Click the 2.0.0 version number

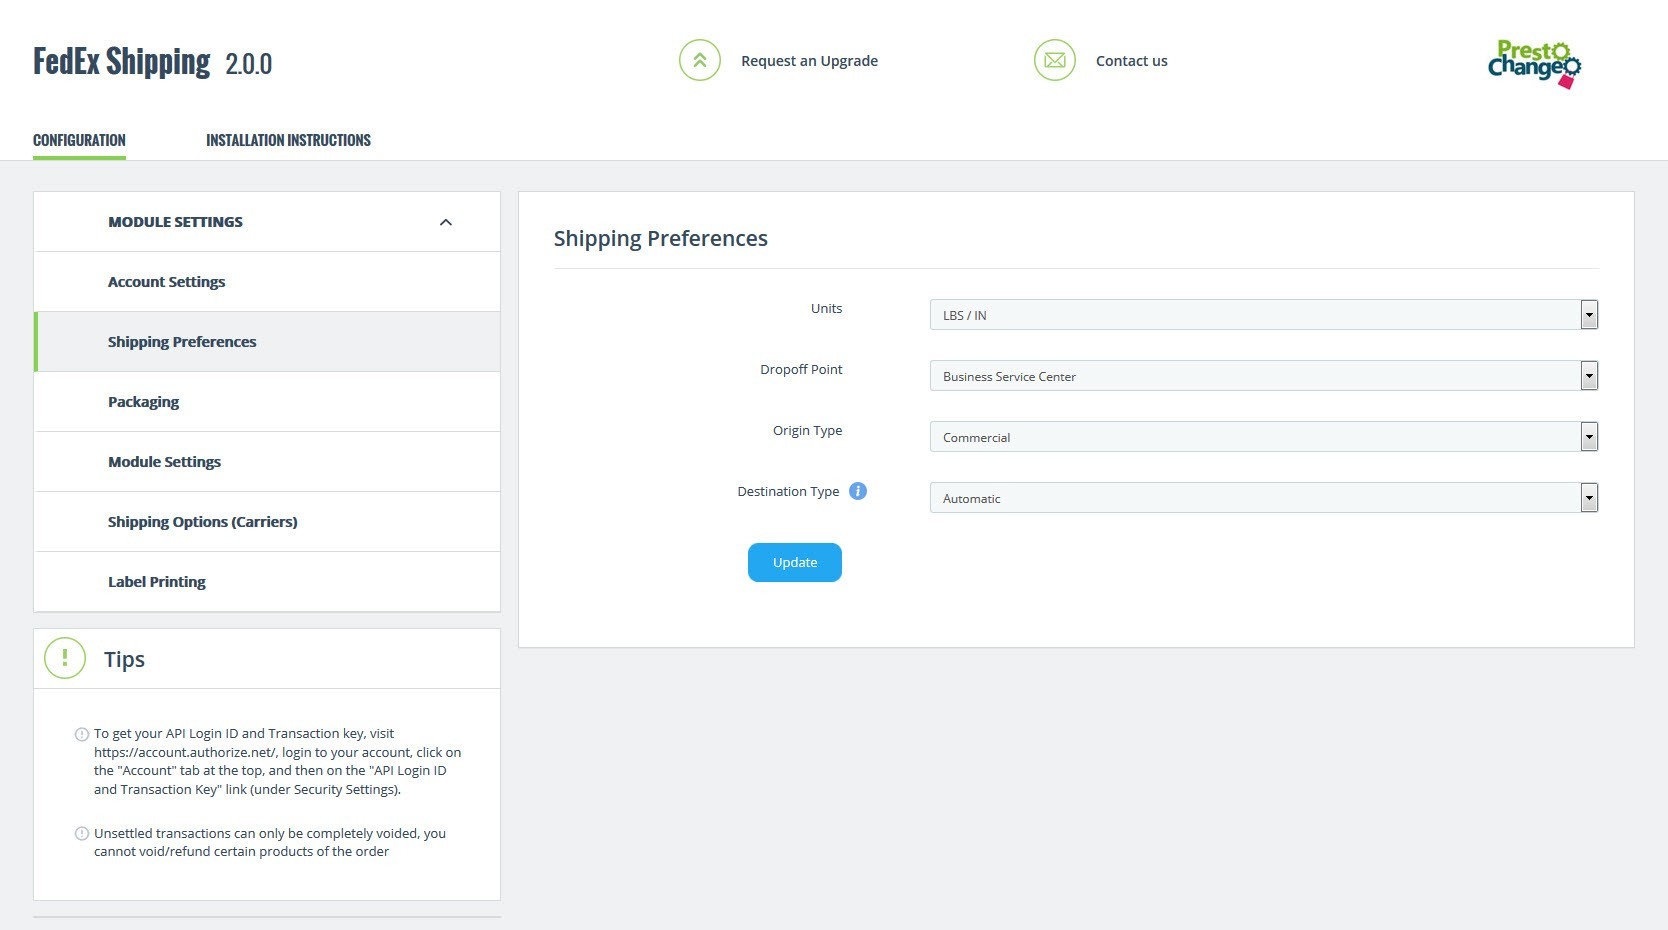[x=249, y=64]
